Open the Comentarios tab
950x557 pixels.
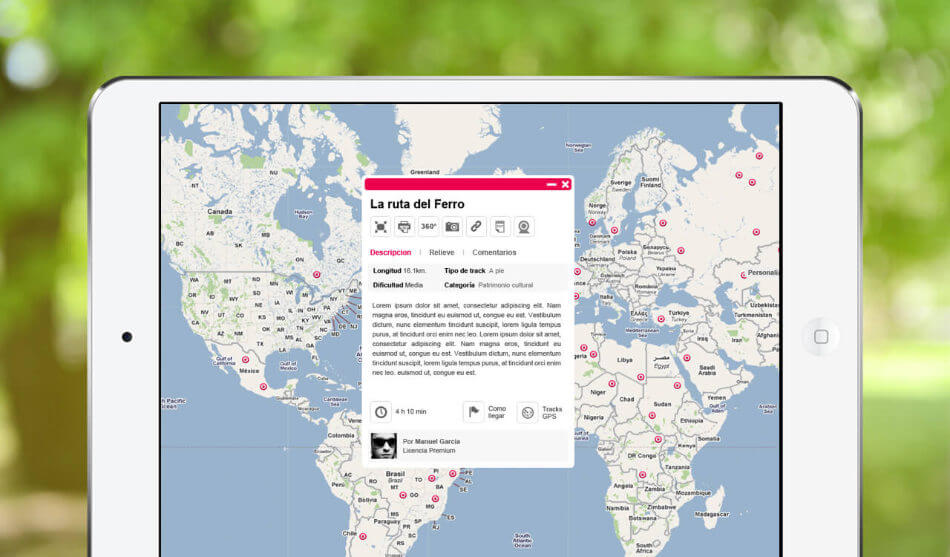[494, 253]
